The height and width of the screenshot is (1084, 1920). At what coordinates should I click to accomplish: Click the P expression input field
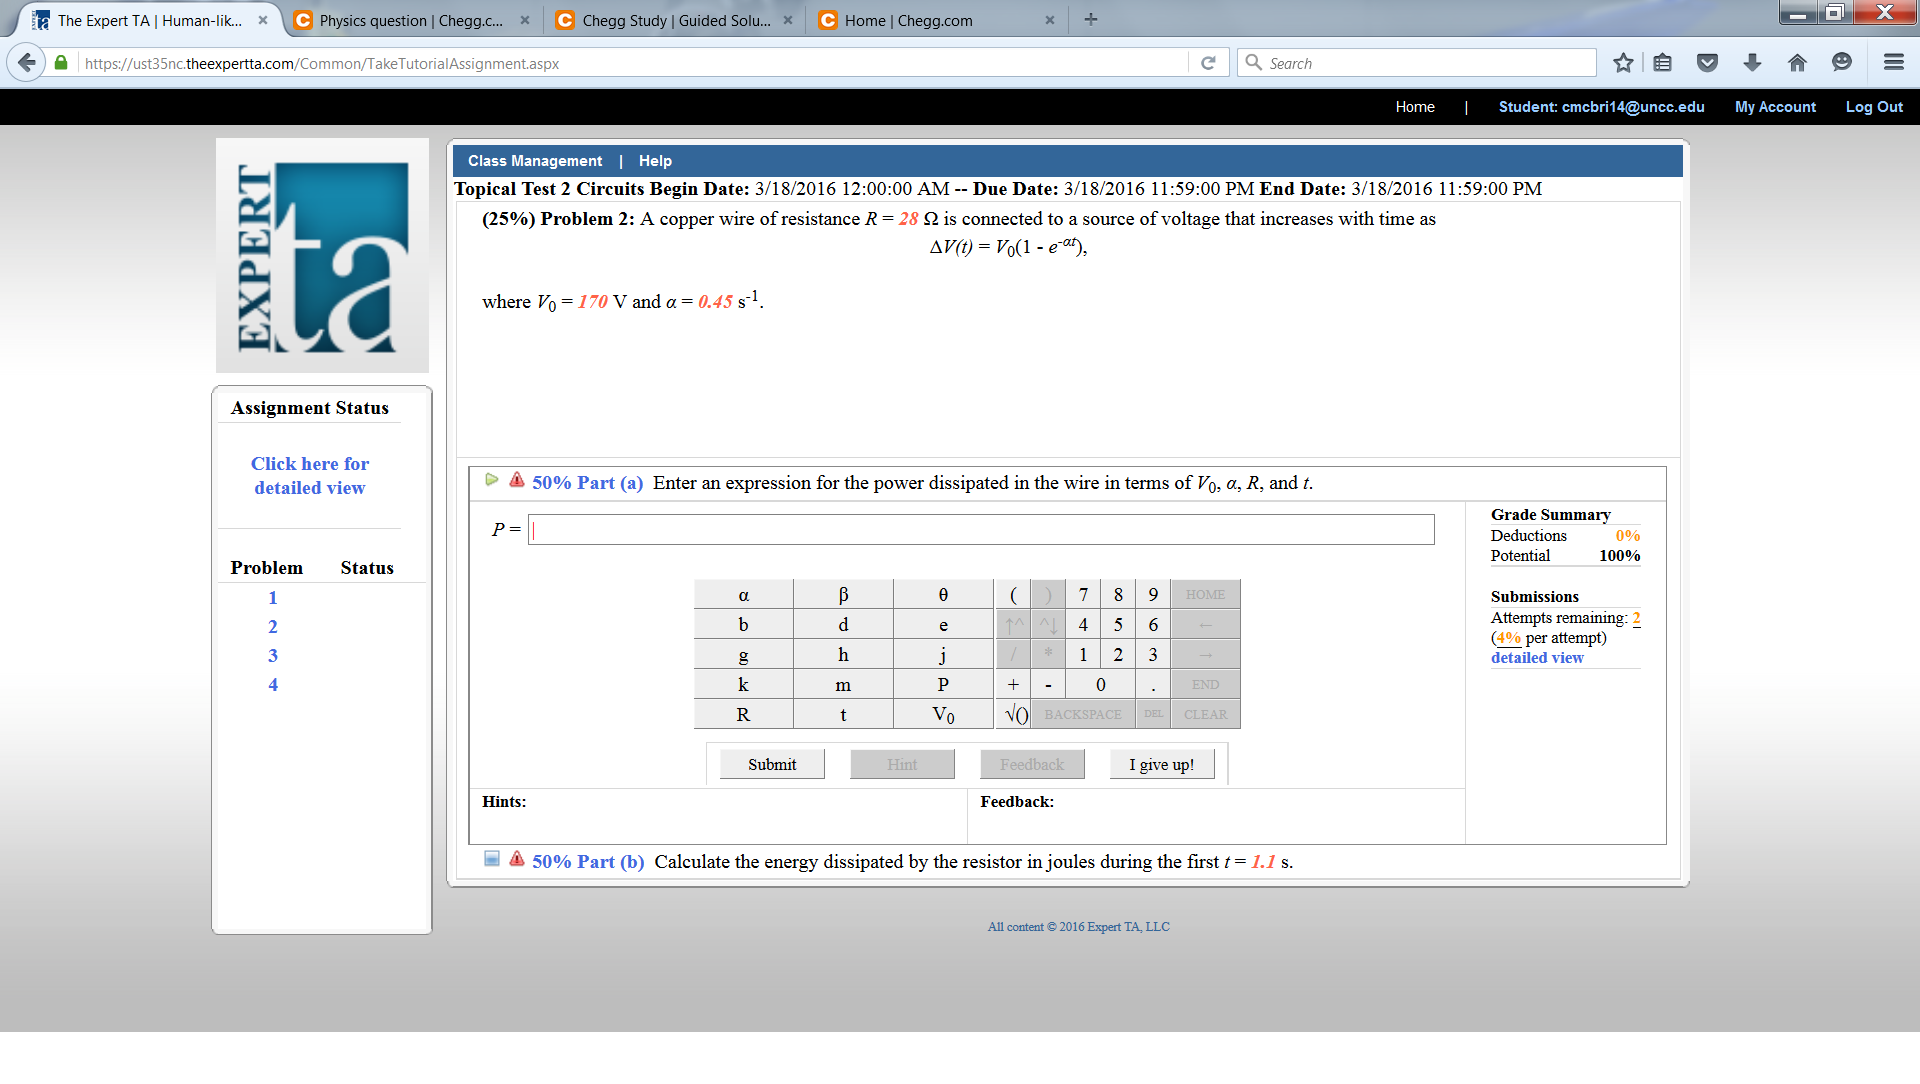[980, 530]
